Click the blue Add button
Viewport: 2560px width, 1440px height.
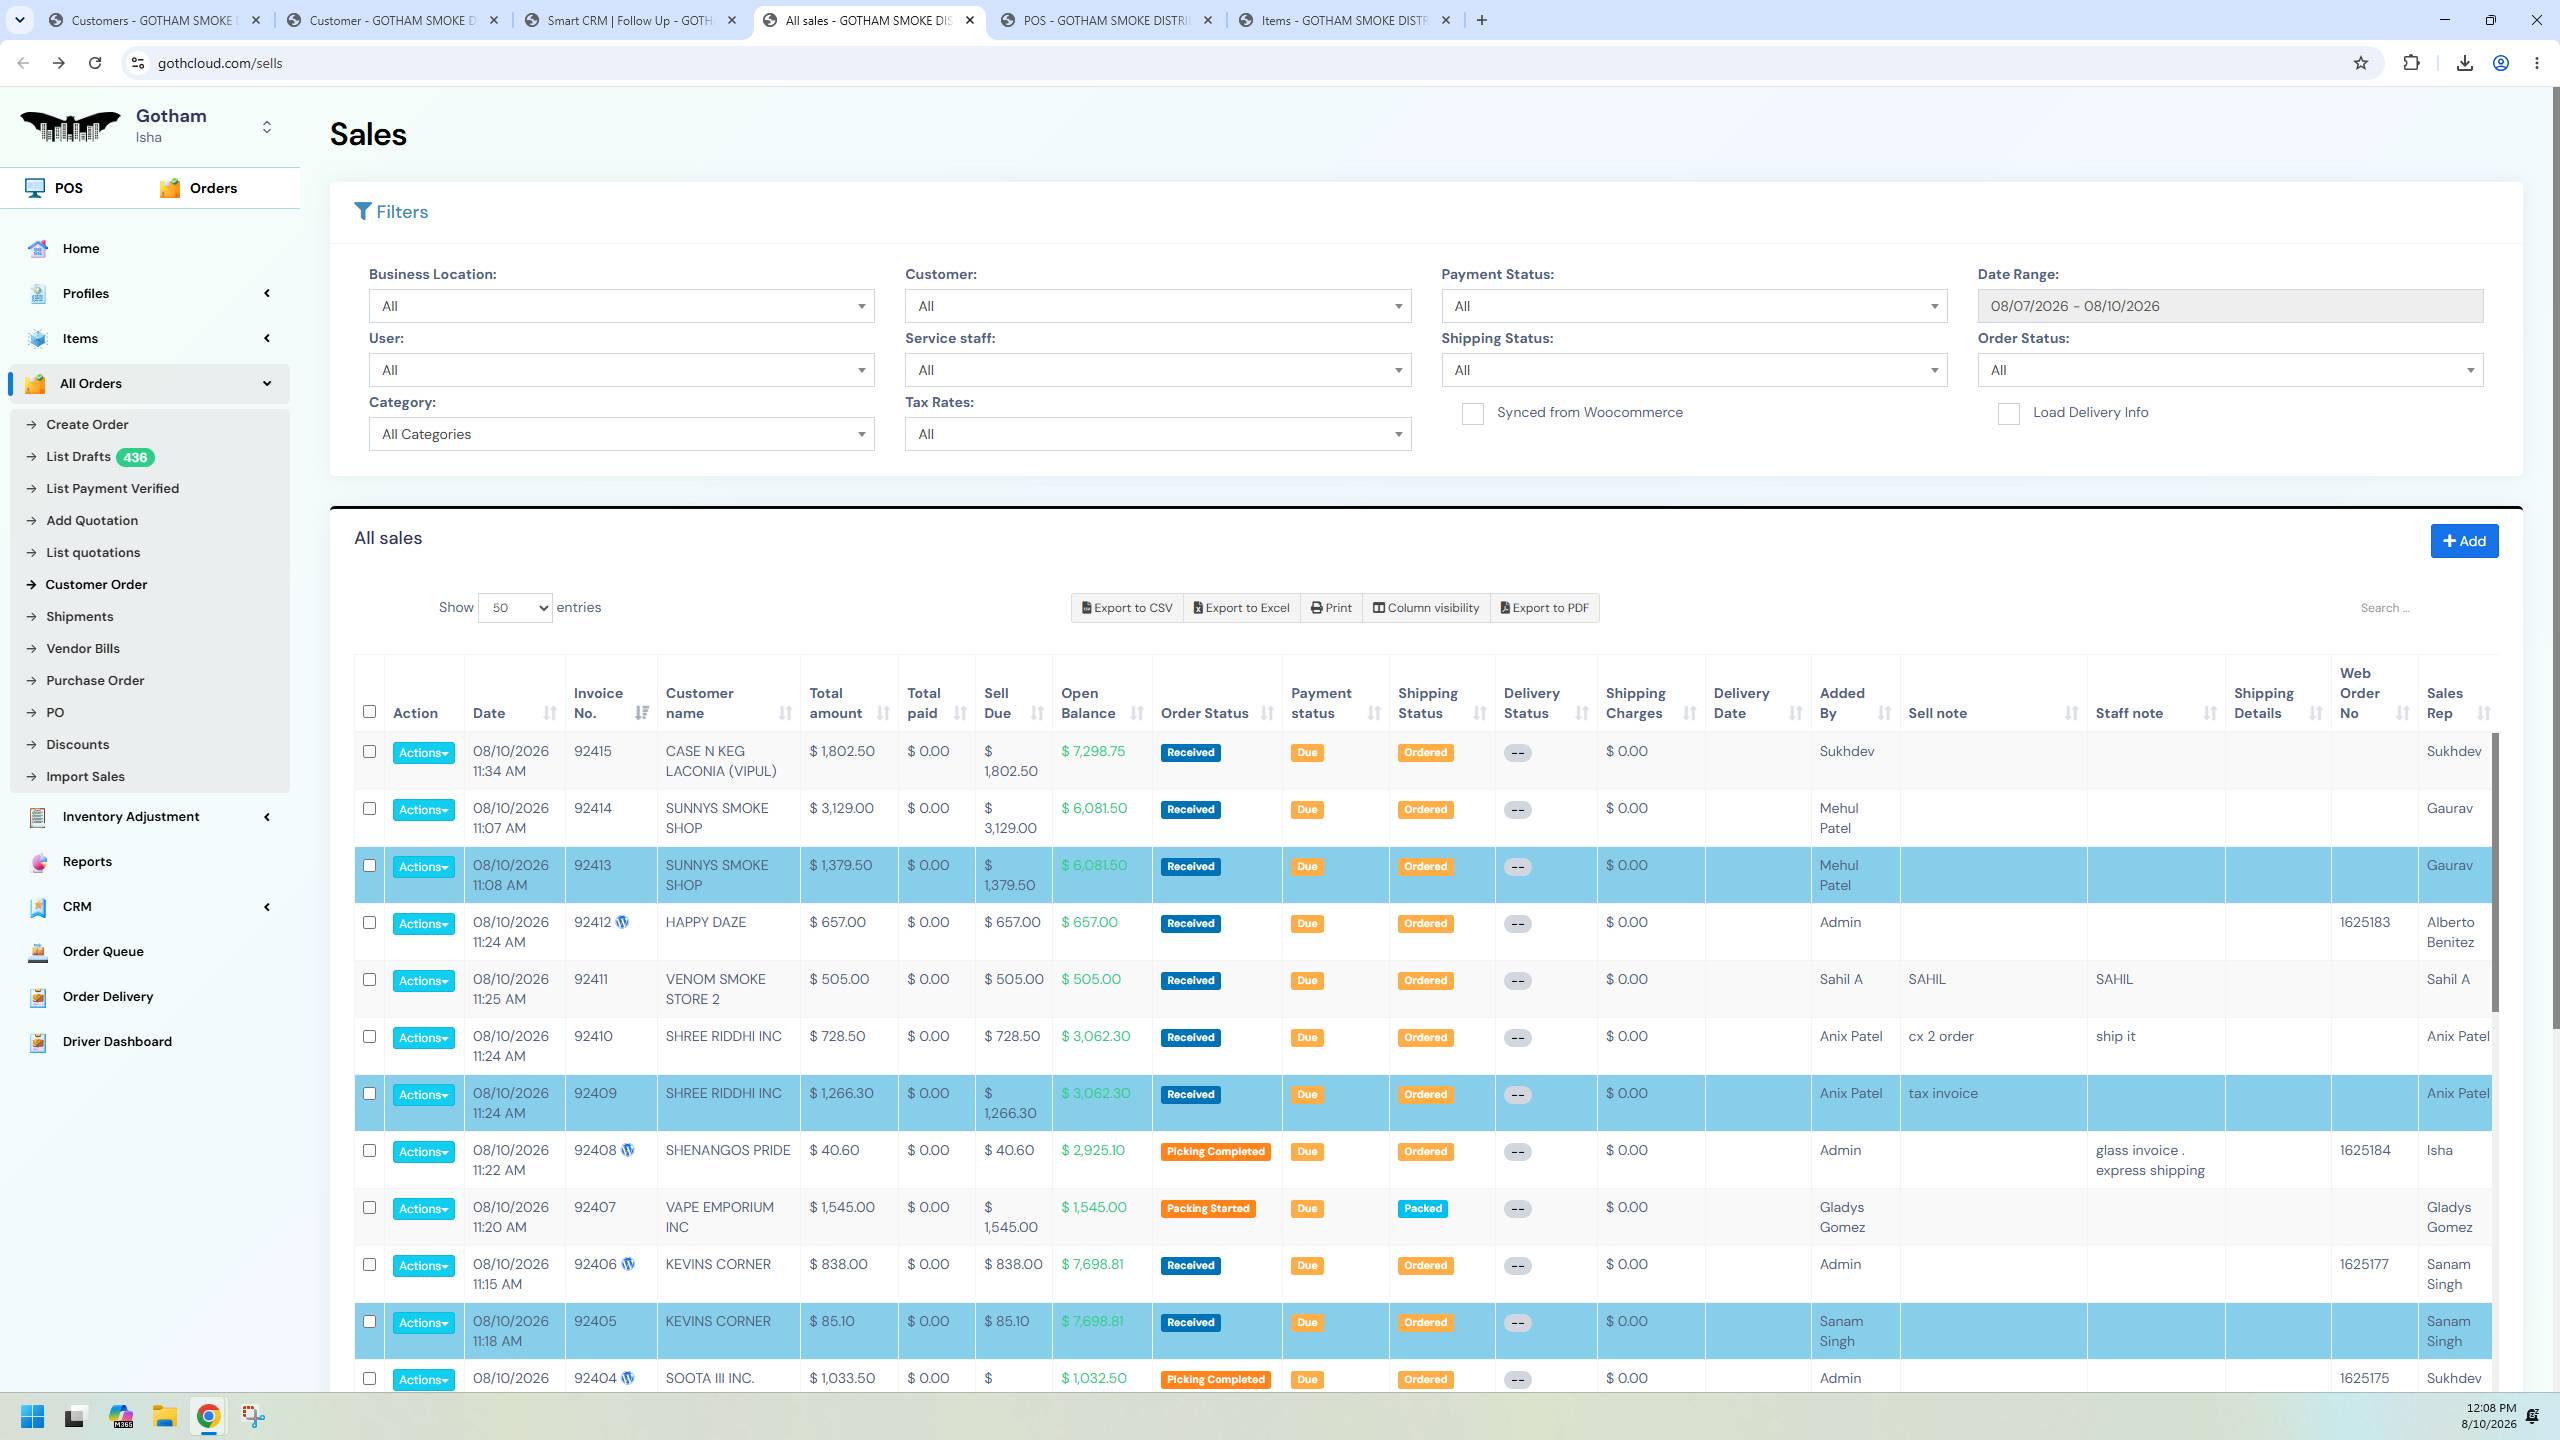pyautogui.click(x=2464, y=541)
